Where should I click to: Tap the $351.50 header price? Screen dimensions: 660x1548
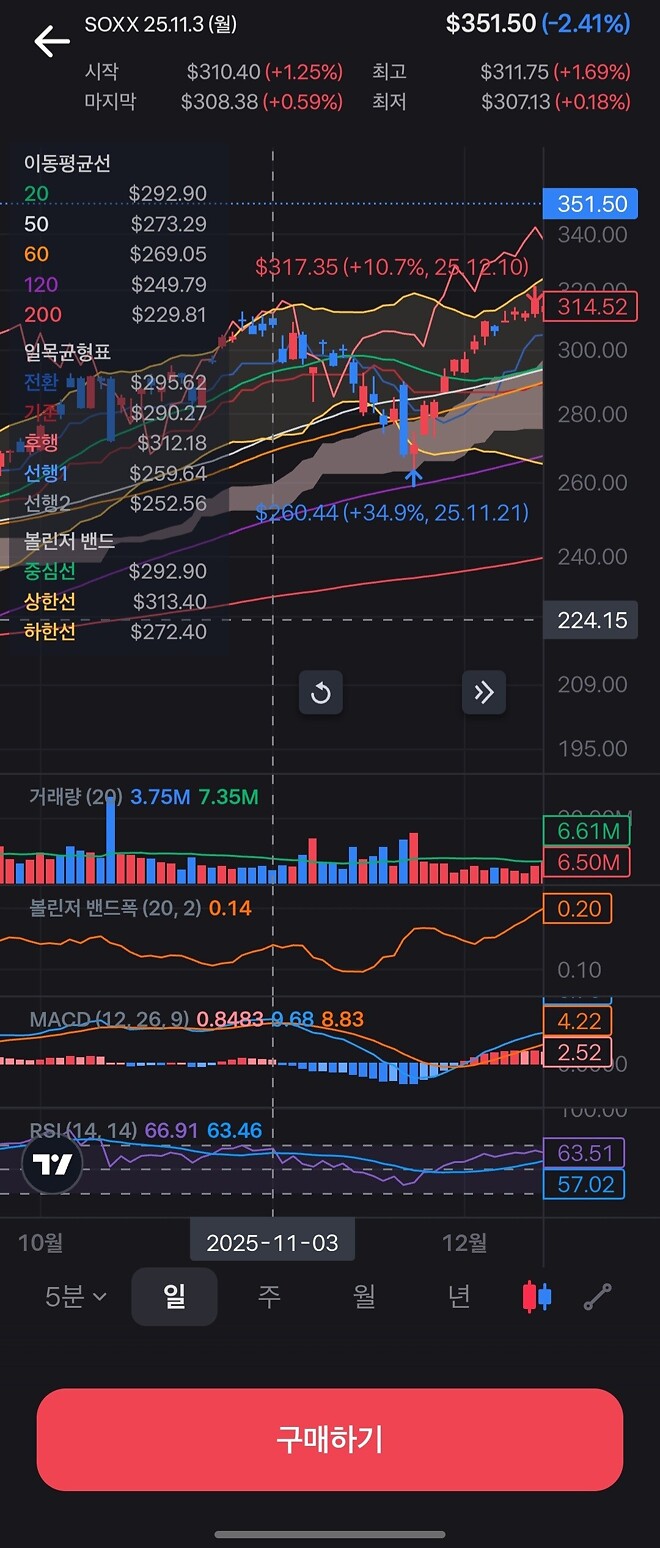(x=491, y=24)
